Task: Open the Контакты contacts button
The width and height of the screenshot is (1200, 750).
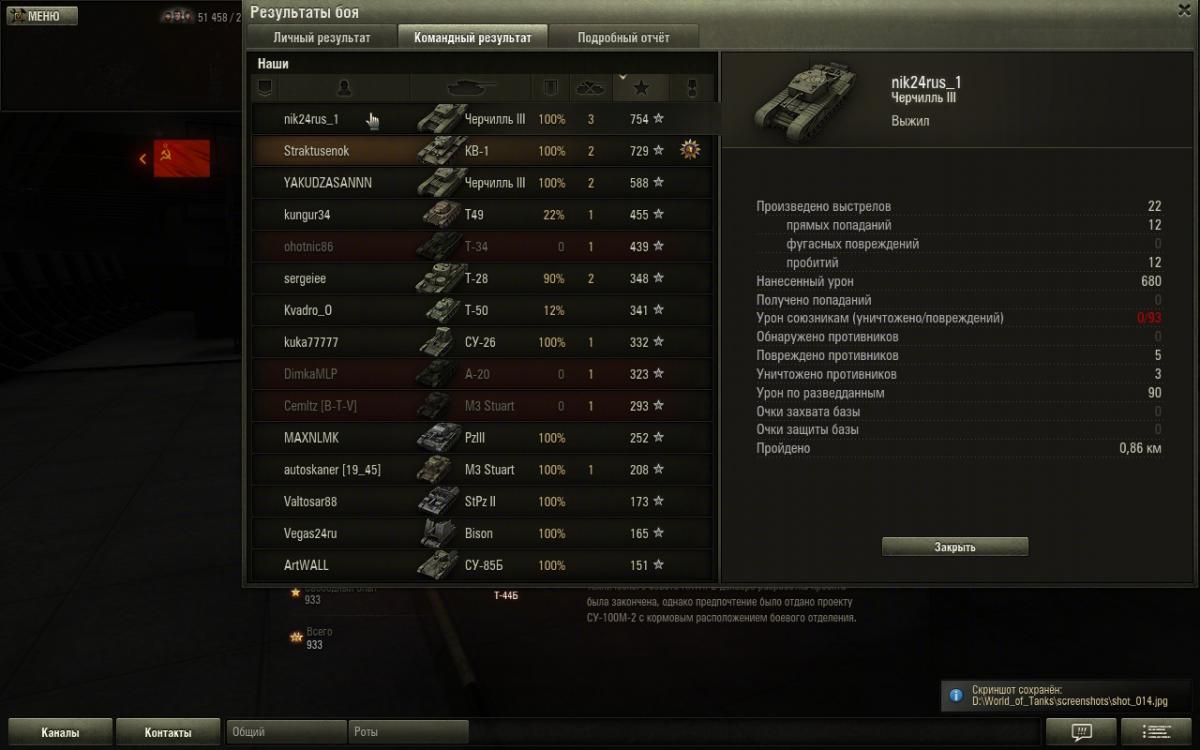Action: pos(168,732)
